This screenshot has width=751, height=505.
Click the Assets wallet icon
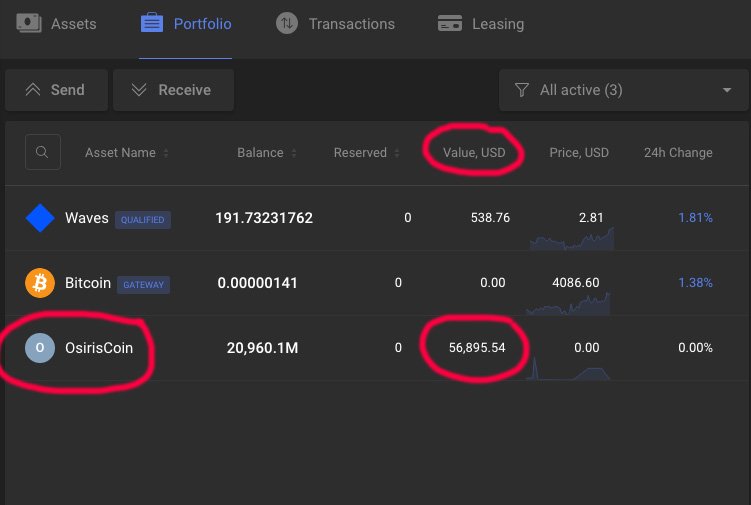pos(29,23)
